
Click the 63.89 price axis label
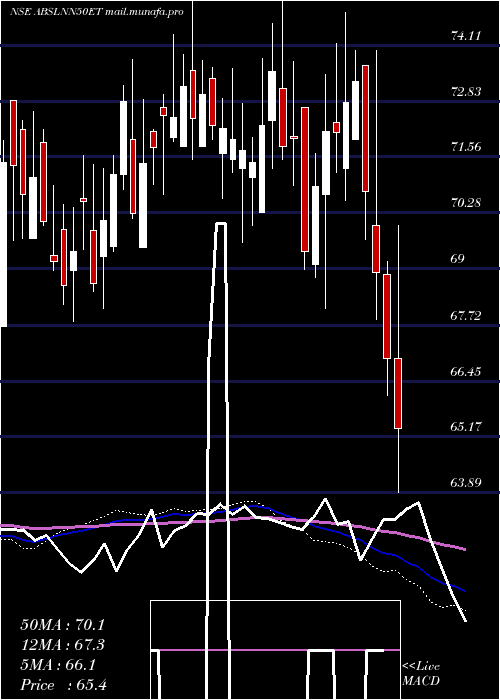[466, 483]
